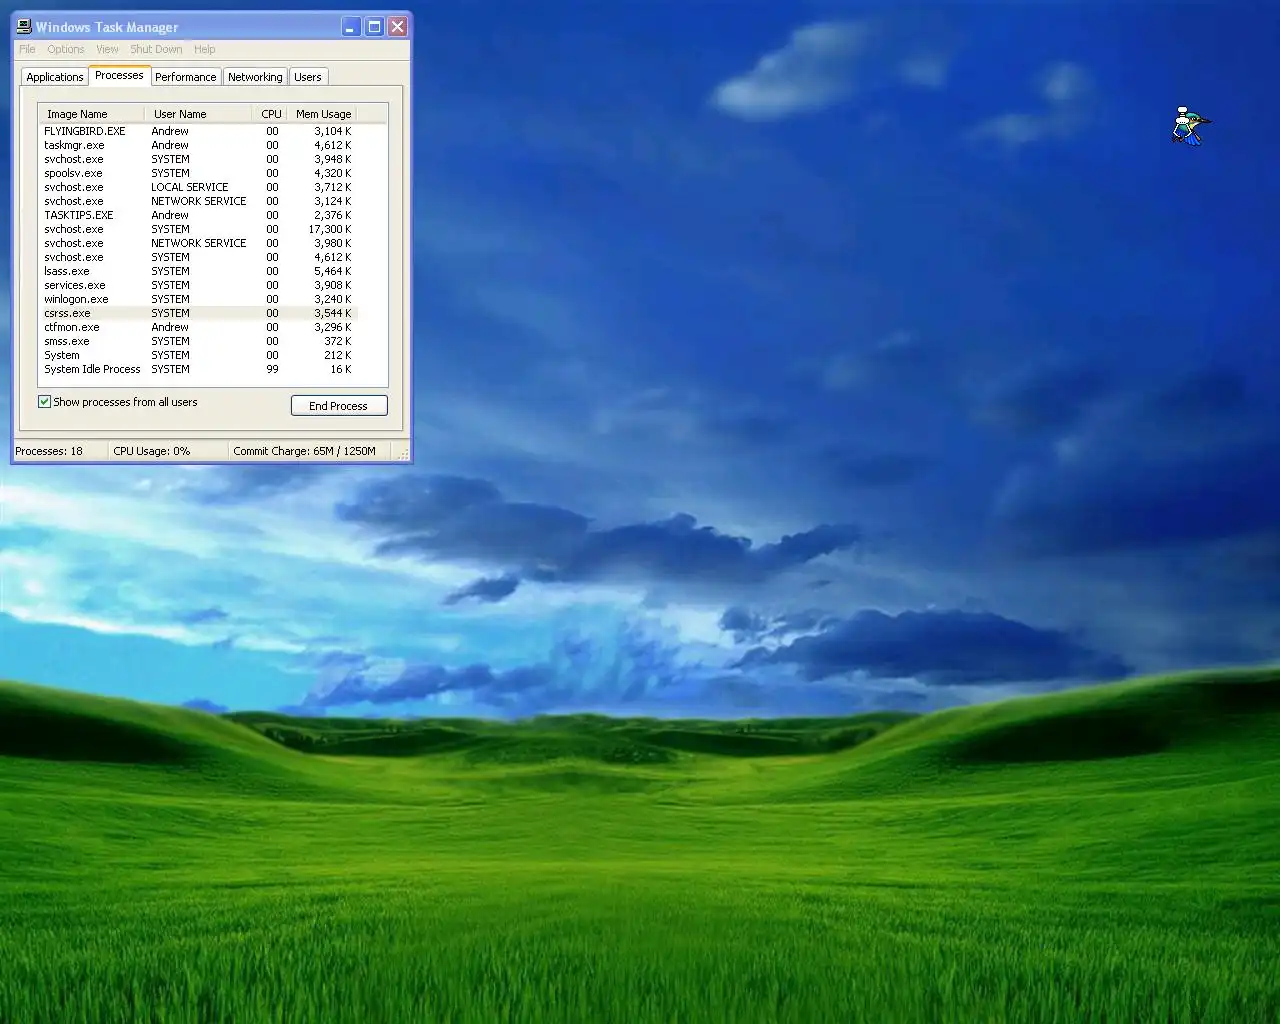The image size is (1280, 1024).
Task: Uncheck Show processes from all users
Action: coord(44,402)
